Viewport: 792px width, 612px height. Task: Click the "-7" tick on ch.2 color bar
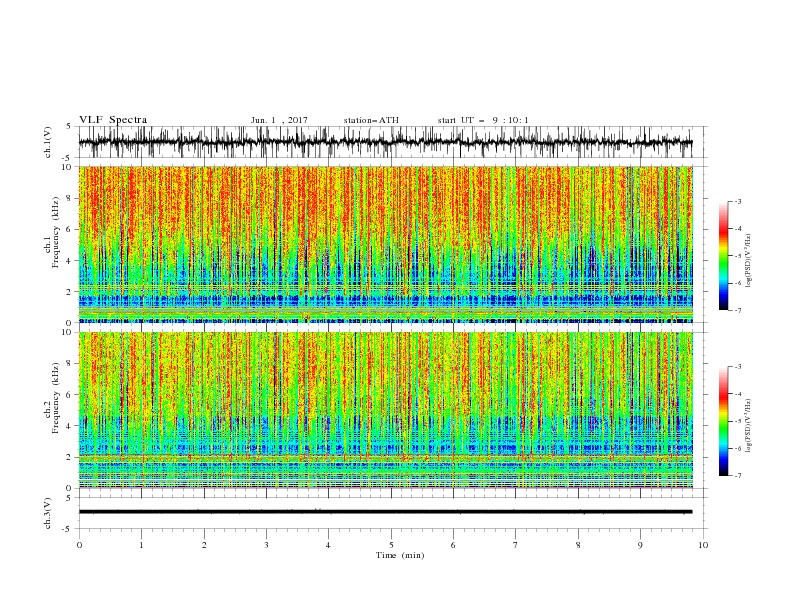[x=737, y=476]
